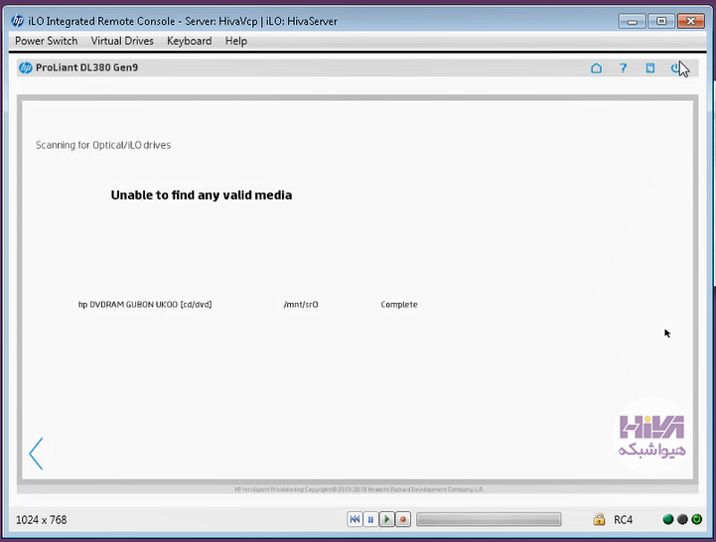Open the Help menu
This screenshot has width=716, height=542.
[236, 41]
